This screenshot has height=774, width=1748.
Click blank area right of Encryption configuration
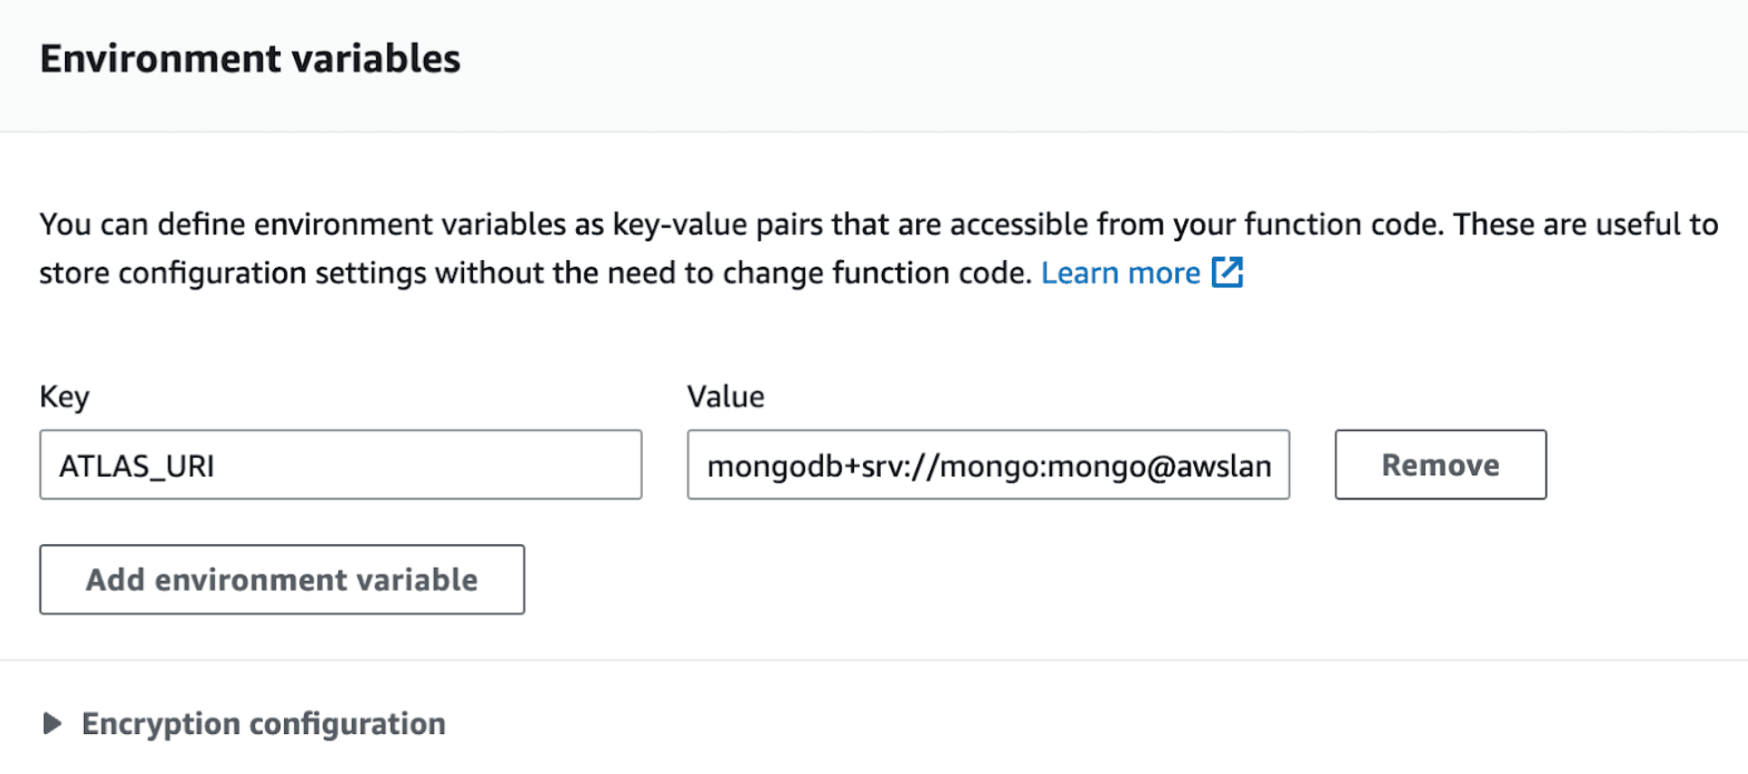pyautogui.click(x=1000, y=723)
